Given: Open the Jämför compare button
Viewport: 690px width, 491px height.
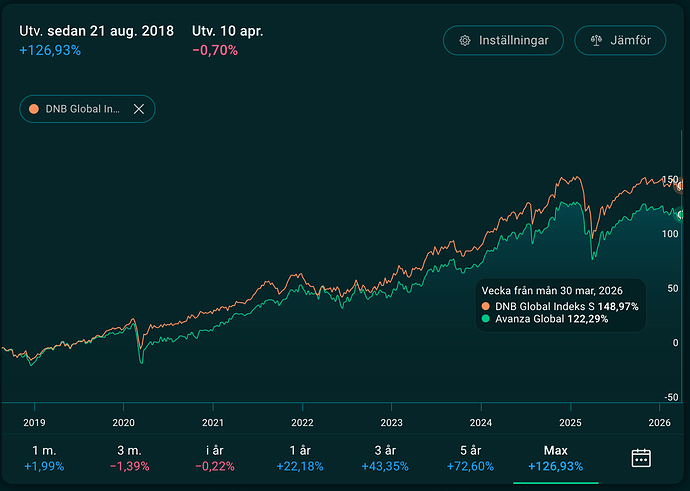Looking at the screenshot, I should [x=620, y=40].
